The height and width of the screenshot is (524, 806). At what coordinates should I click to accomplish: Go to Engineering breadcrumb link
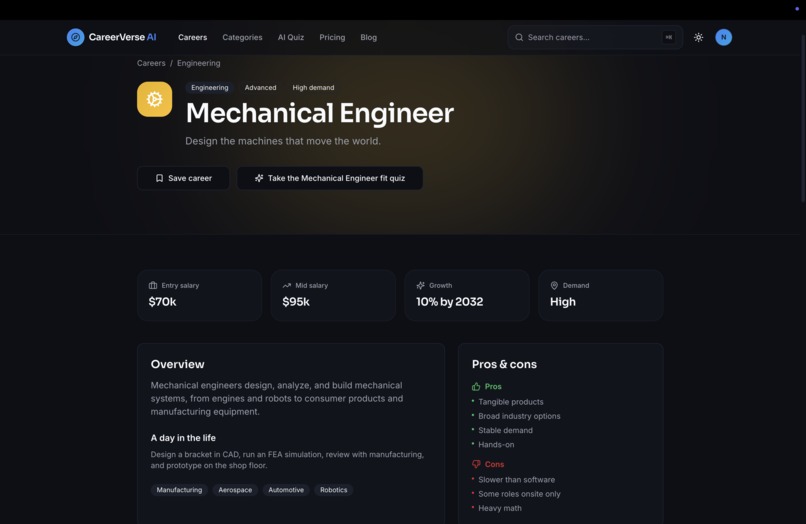coord(198,63)
